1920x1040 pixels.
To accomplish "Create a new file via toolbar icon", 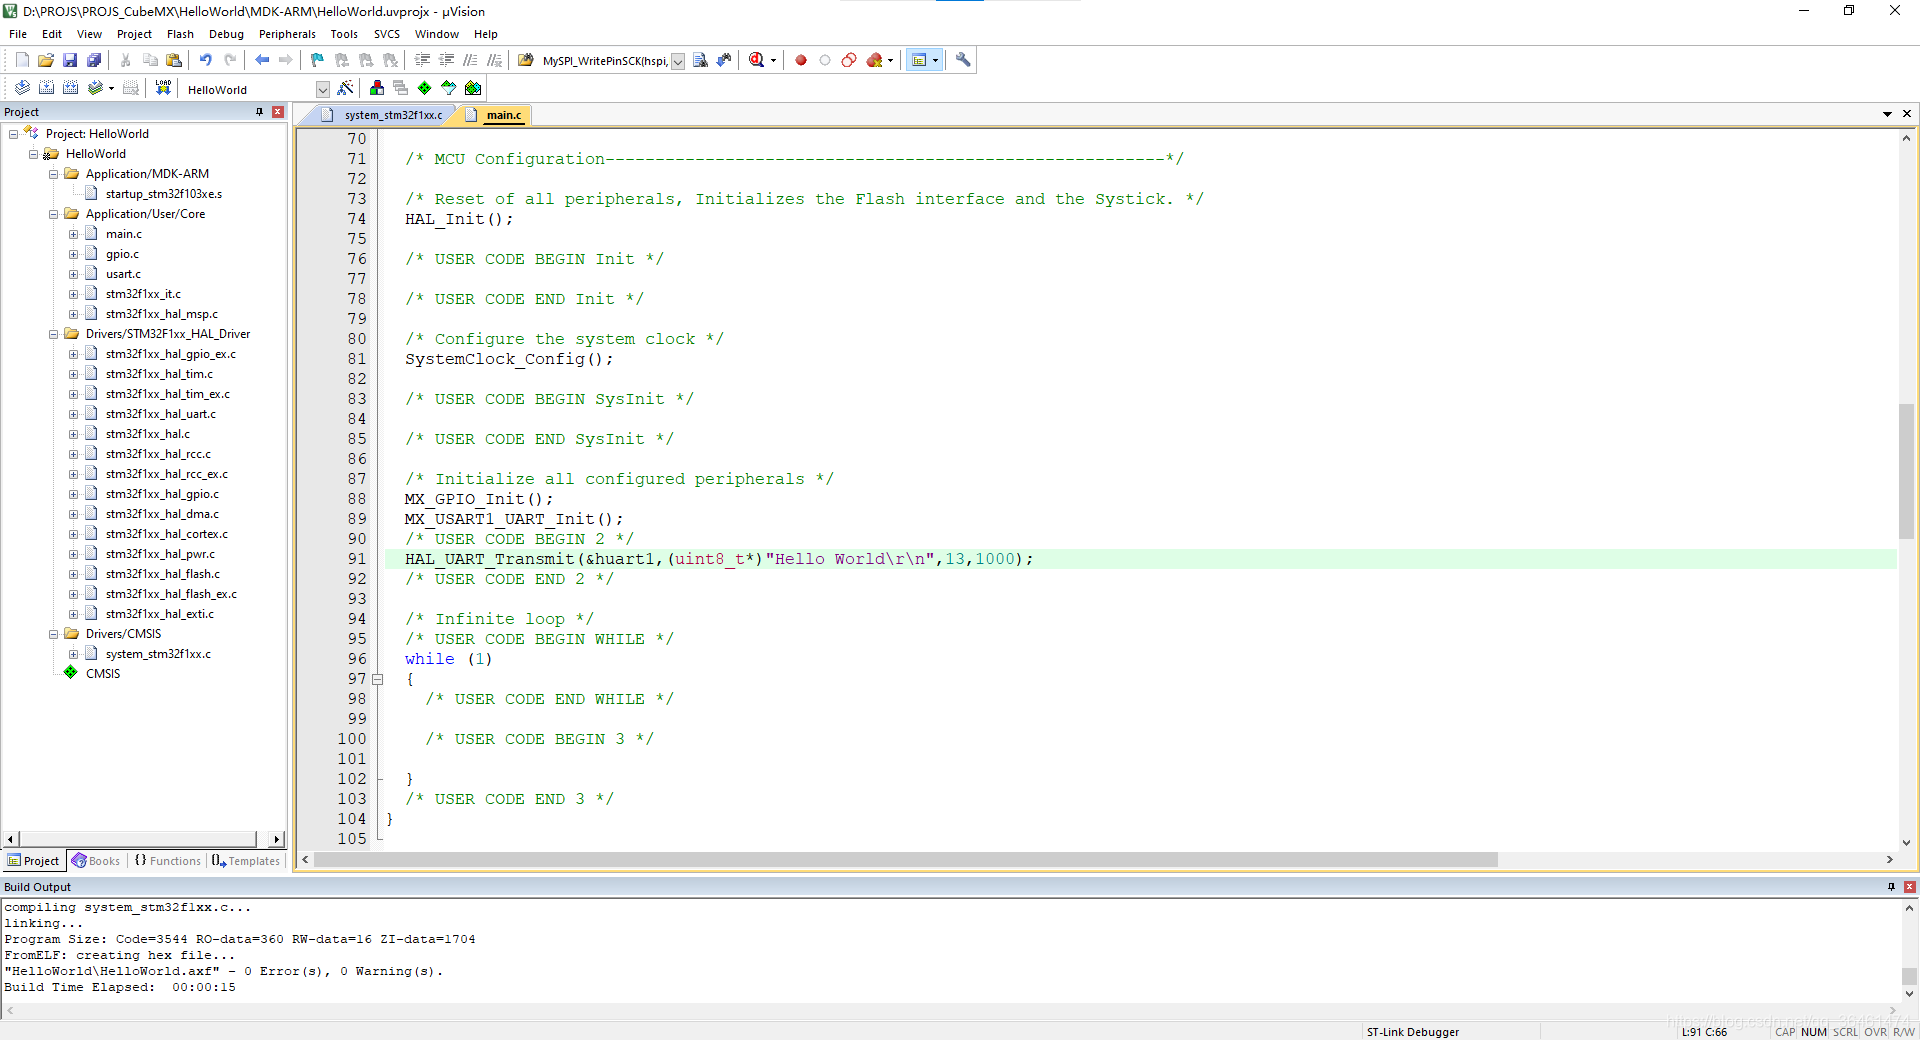I will pos(22,60).
